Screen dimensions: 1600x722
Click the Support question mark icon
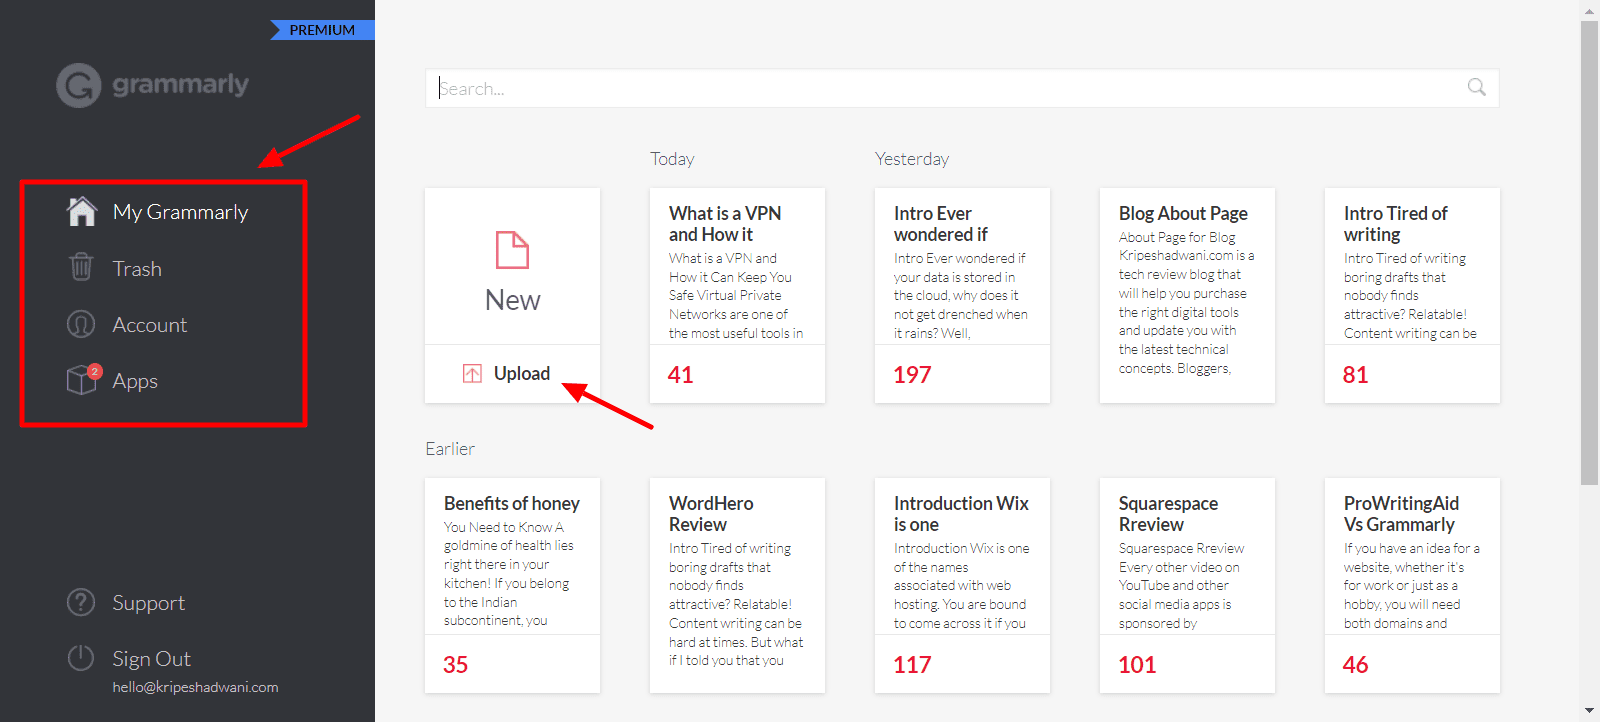[81, 602]
